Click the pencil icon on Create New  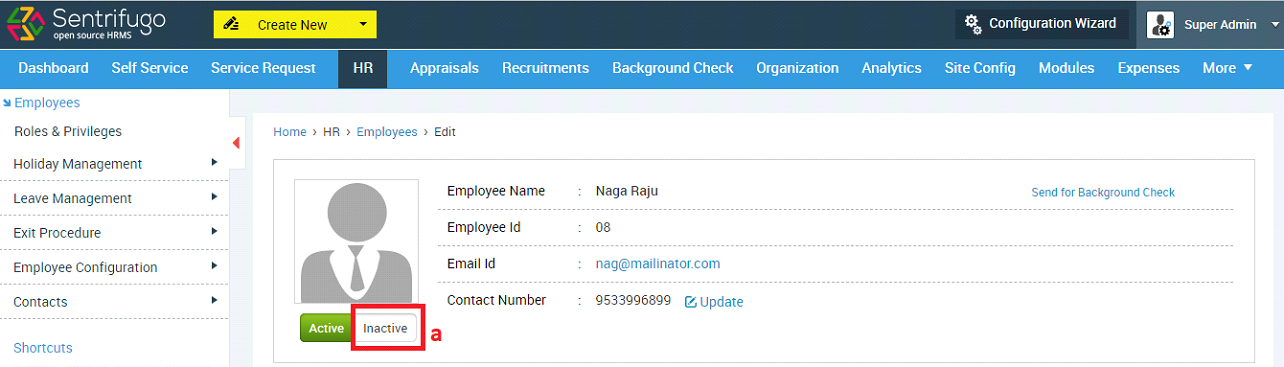click(232, 24)
